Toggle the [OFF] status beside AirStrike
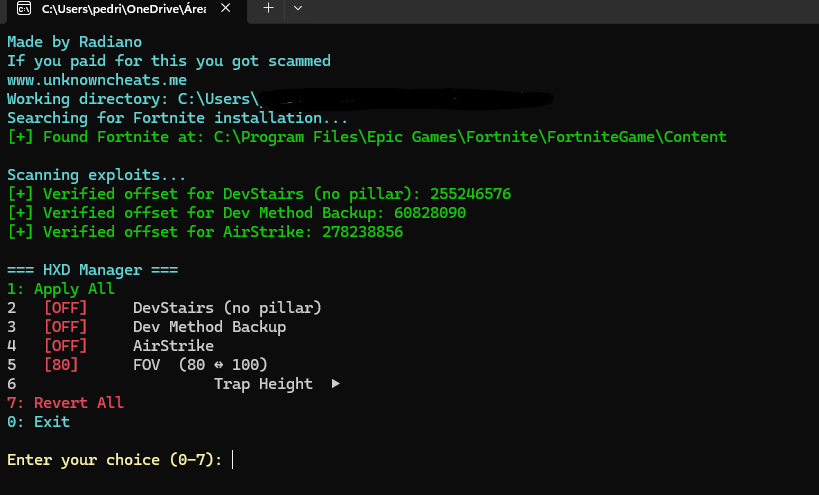Image resolution: width=819 pixels, height=495 pixels. pos(65,346)
